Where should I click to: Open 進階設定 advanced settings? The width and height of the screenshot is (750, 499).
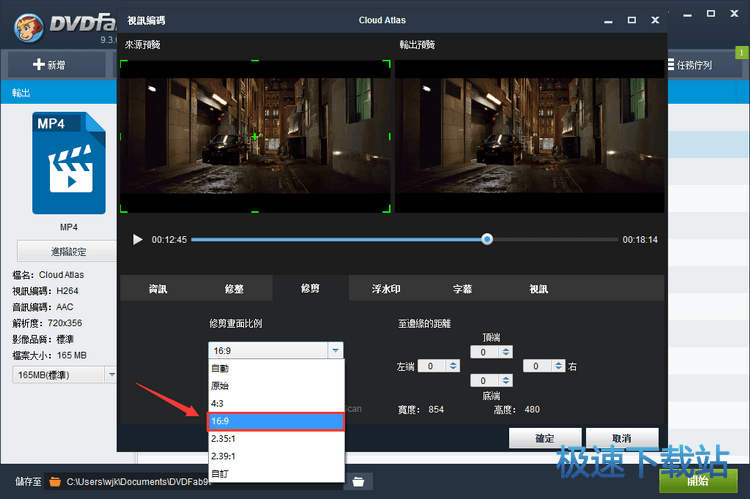(x=67, y=252)
